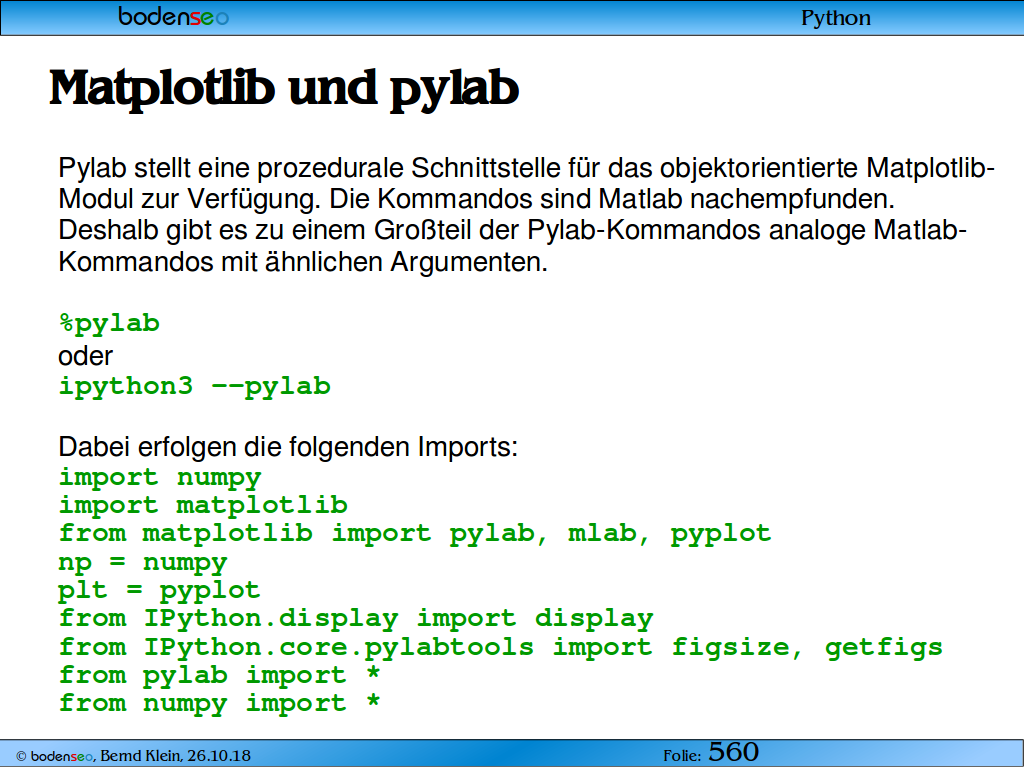Click the '%pylab' code line

pos(109,323)
